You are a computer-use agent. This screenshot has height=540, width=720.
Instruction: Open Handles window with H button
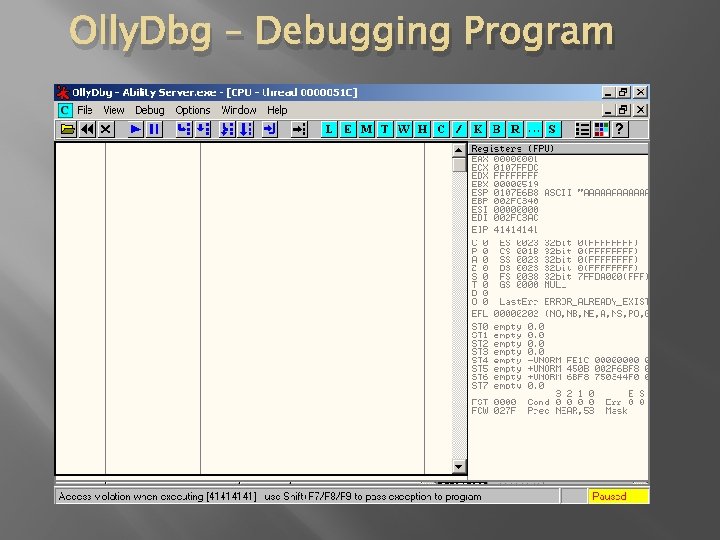[422, 129]
